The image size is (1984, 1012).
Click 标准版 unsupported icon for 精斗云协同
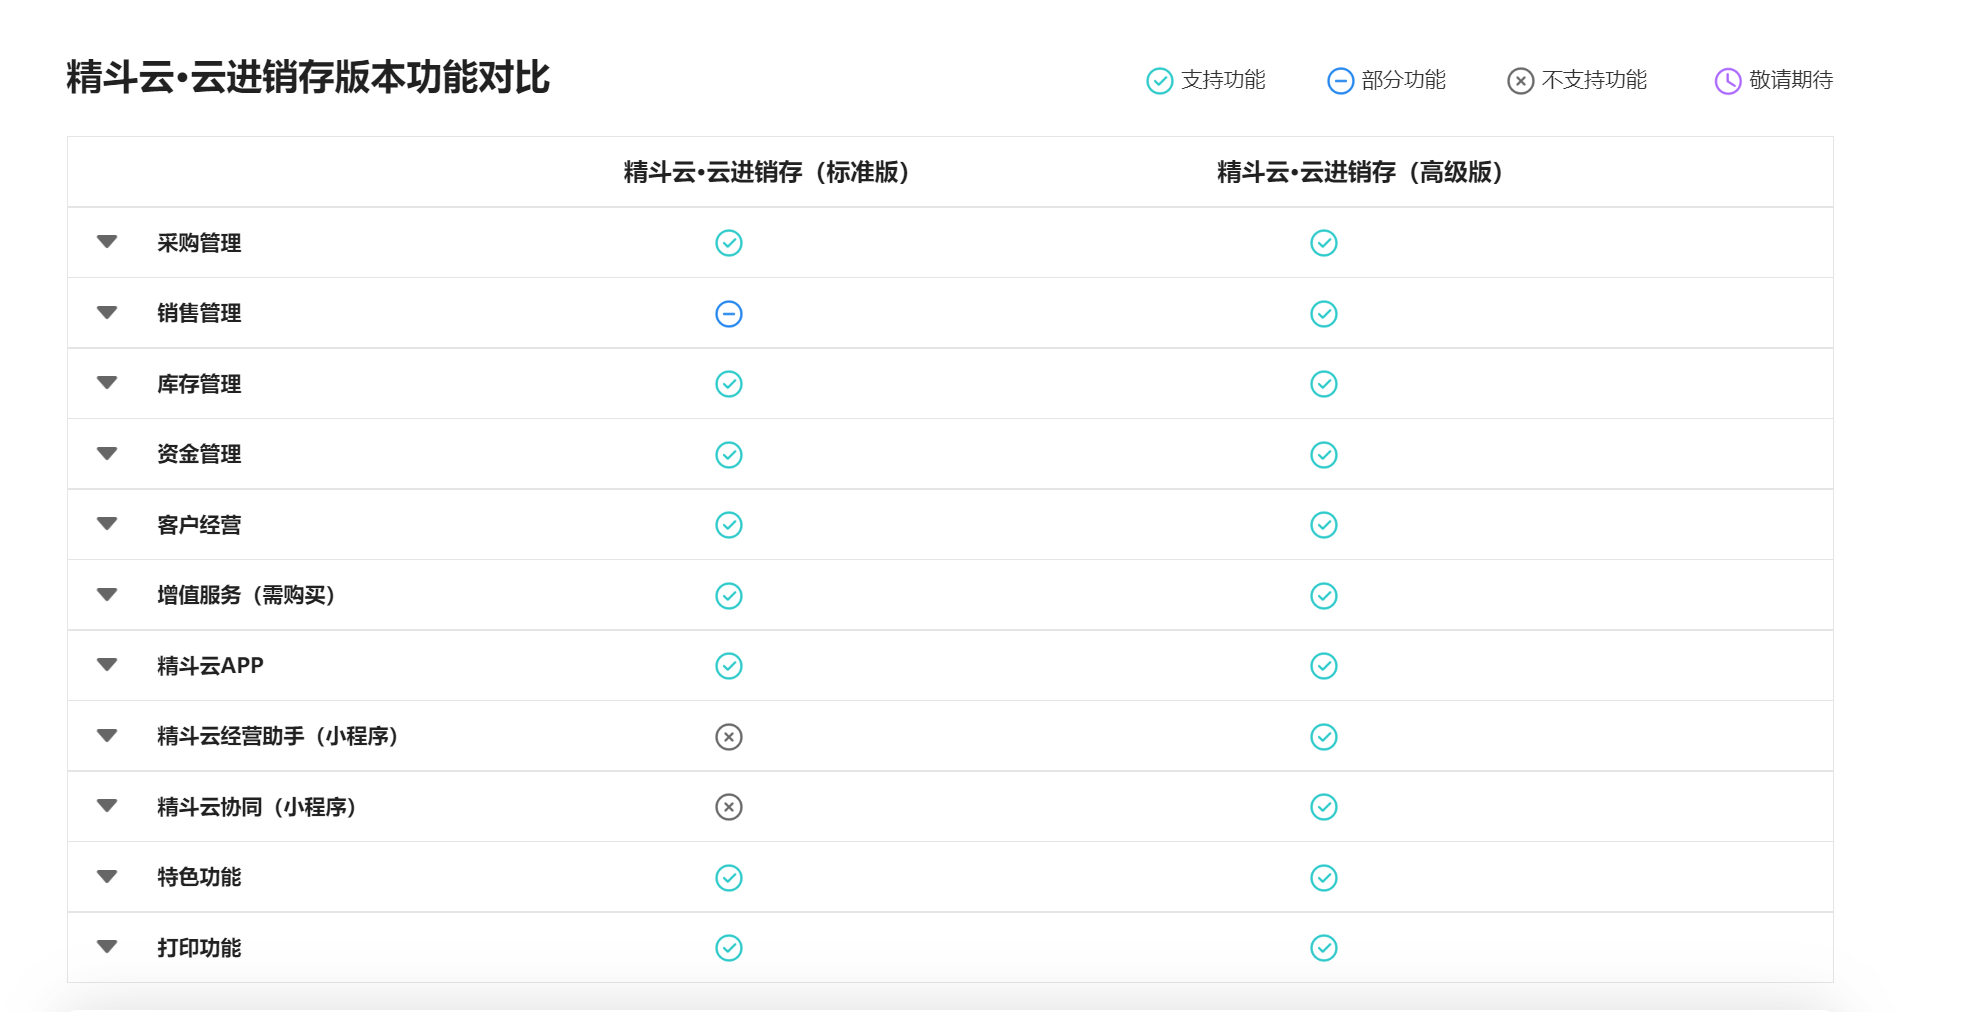(729, 807)
